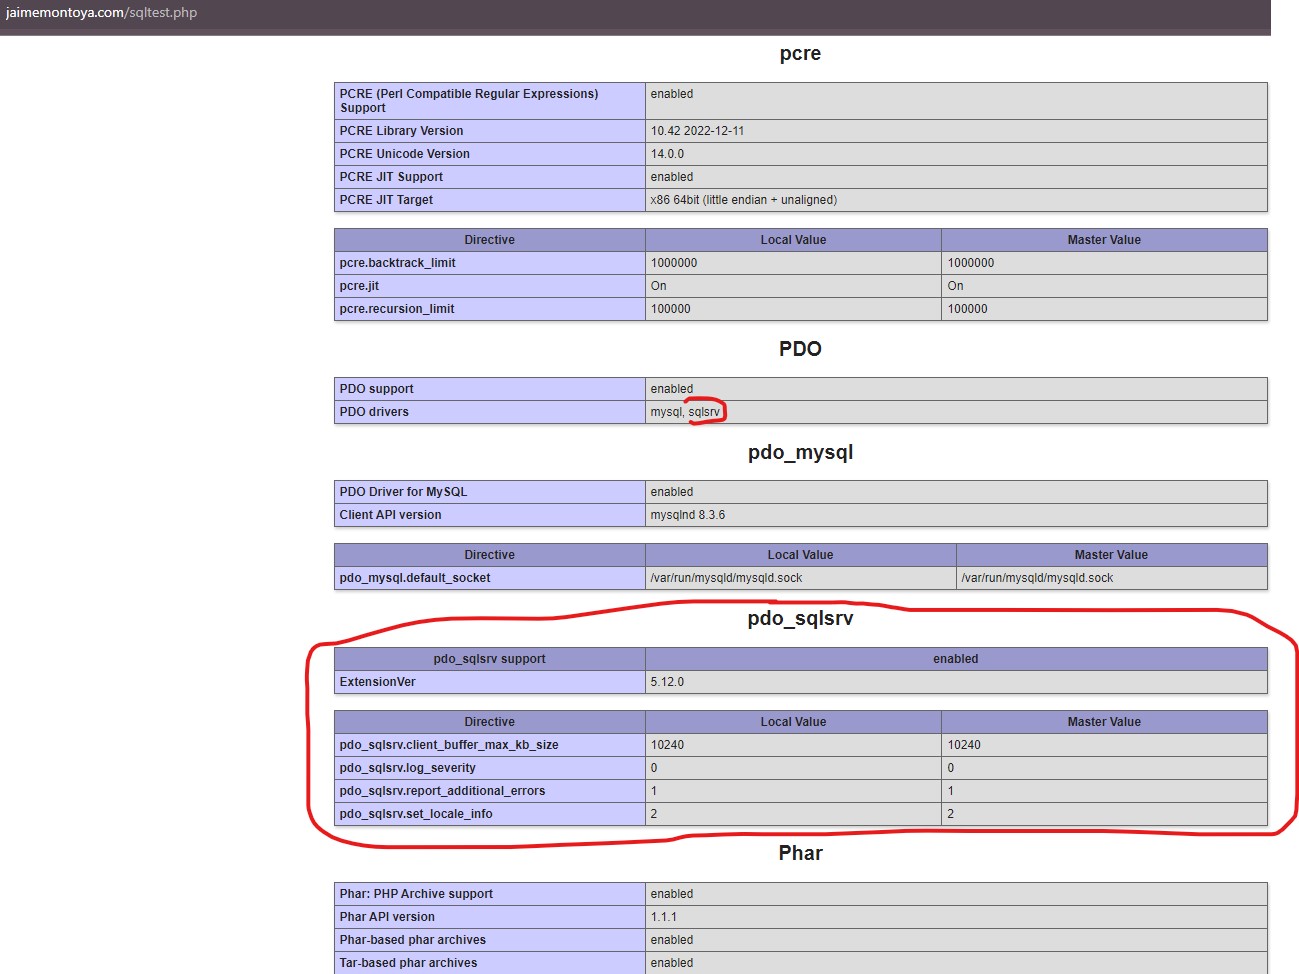Image resolution: width=1299 pixels, height=974 pixels.
Task: Click the 'pdo_sqlsrv support' header cell
Action: pos(490,659)
